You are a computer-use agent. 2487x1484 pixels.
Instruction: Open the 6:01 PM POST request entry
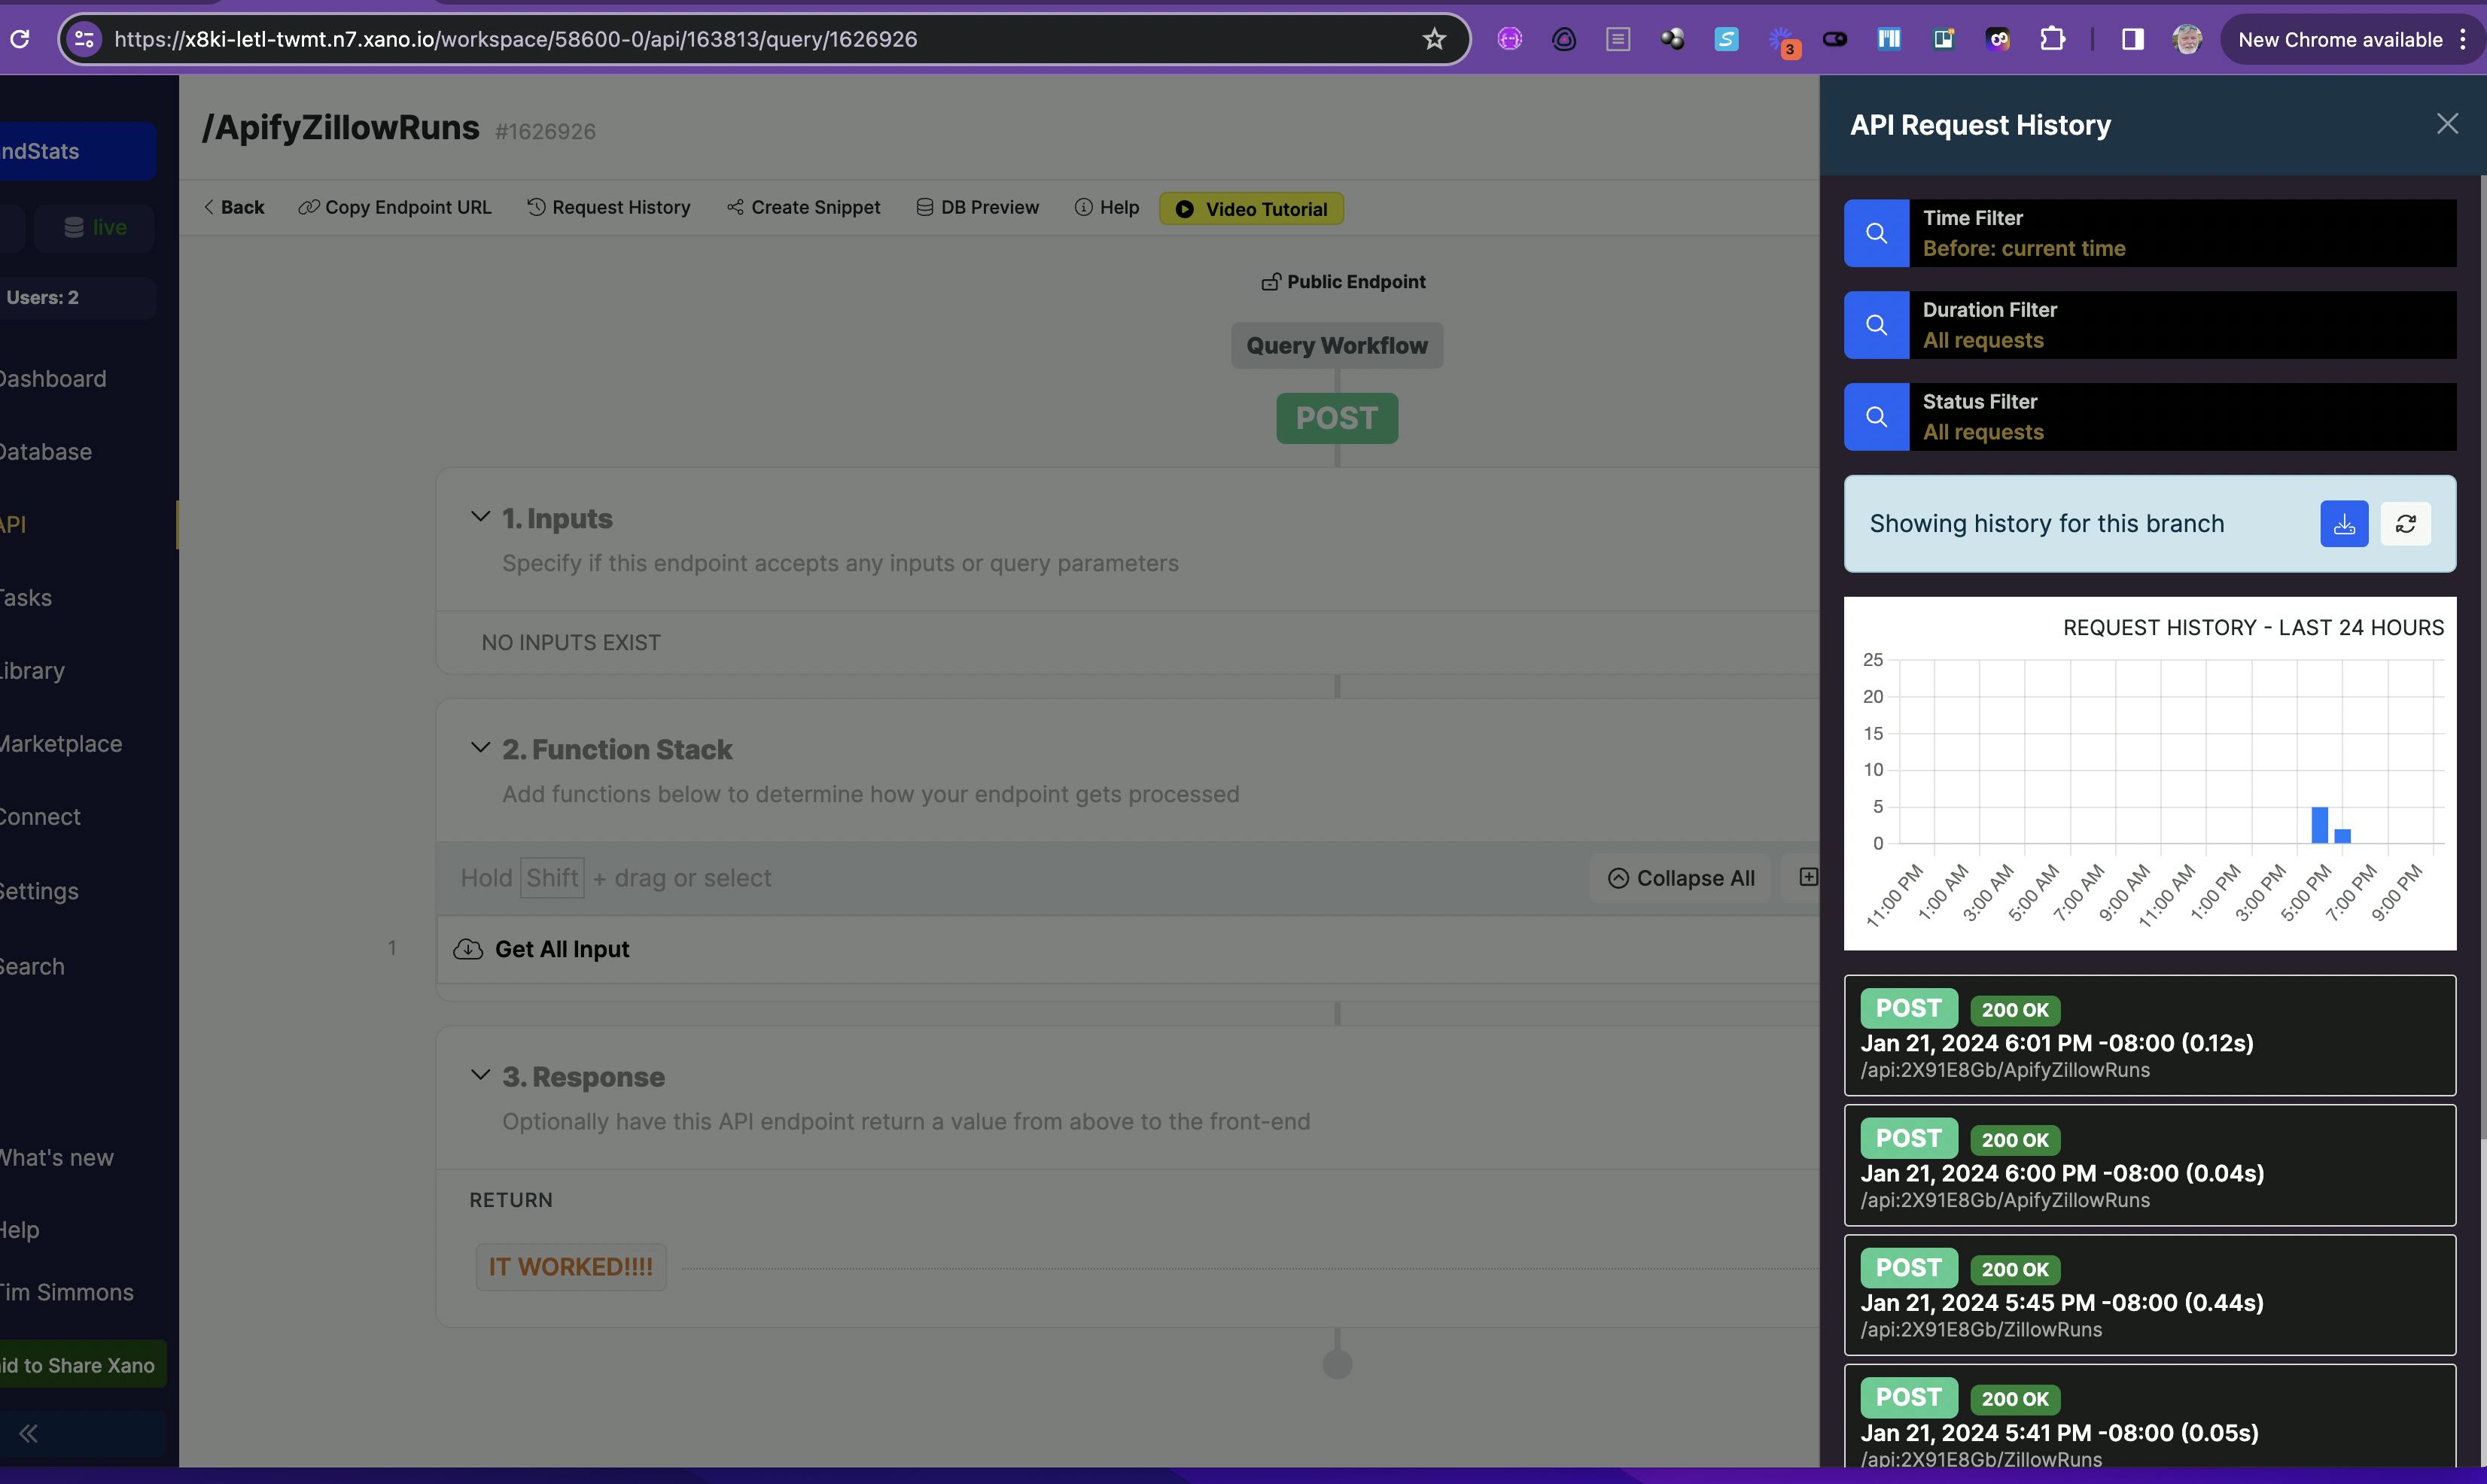(x=2149, y=1036)
